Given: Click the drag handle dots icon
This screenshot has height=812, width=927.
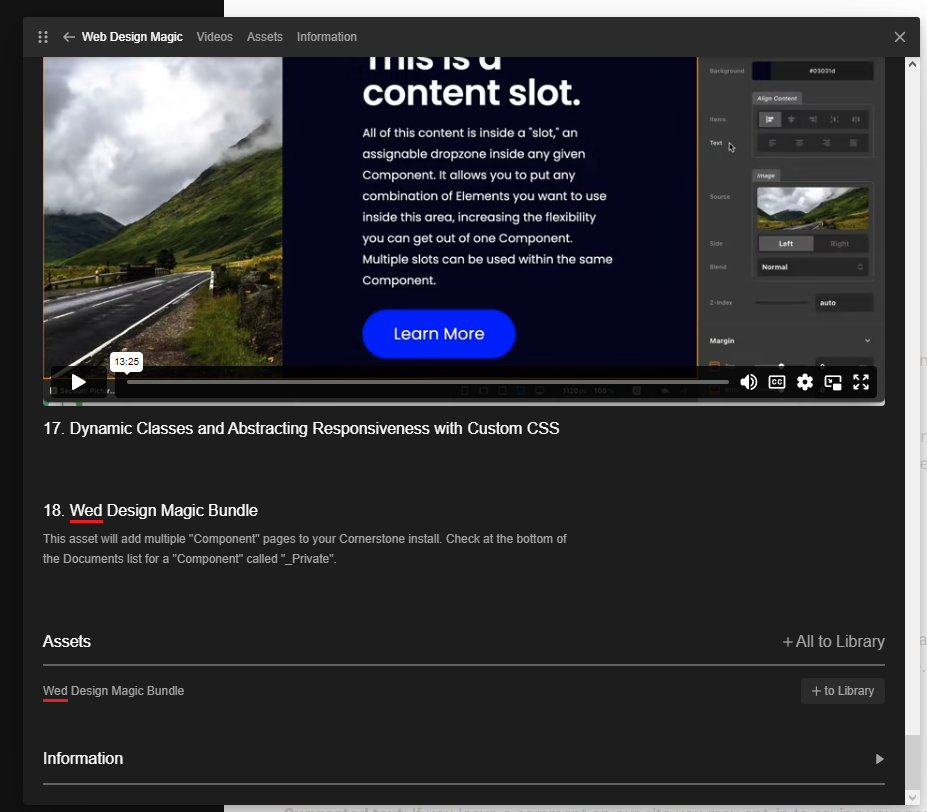Looking at the screenshot, I should [43, 37].
